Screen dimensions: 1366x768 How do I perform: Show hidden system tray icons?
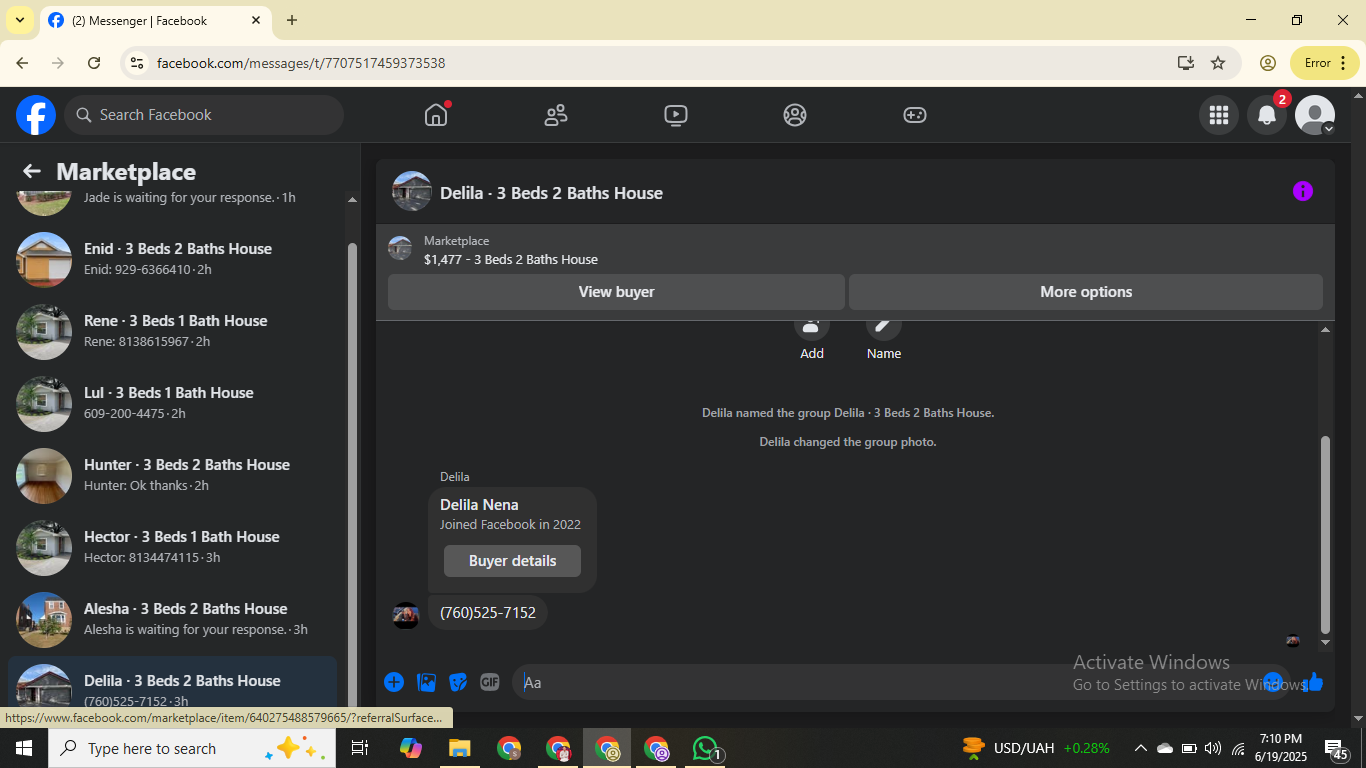(x=1140, y=748)
